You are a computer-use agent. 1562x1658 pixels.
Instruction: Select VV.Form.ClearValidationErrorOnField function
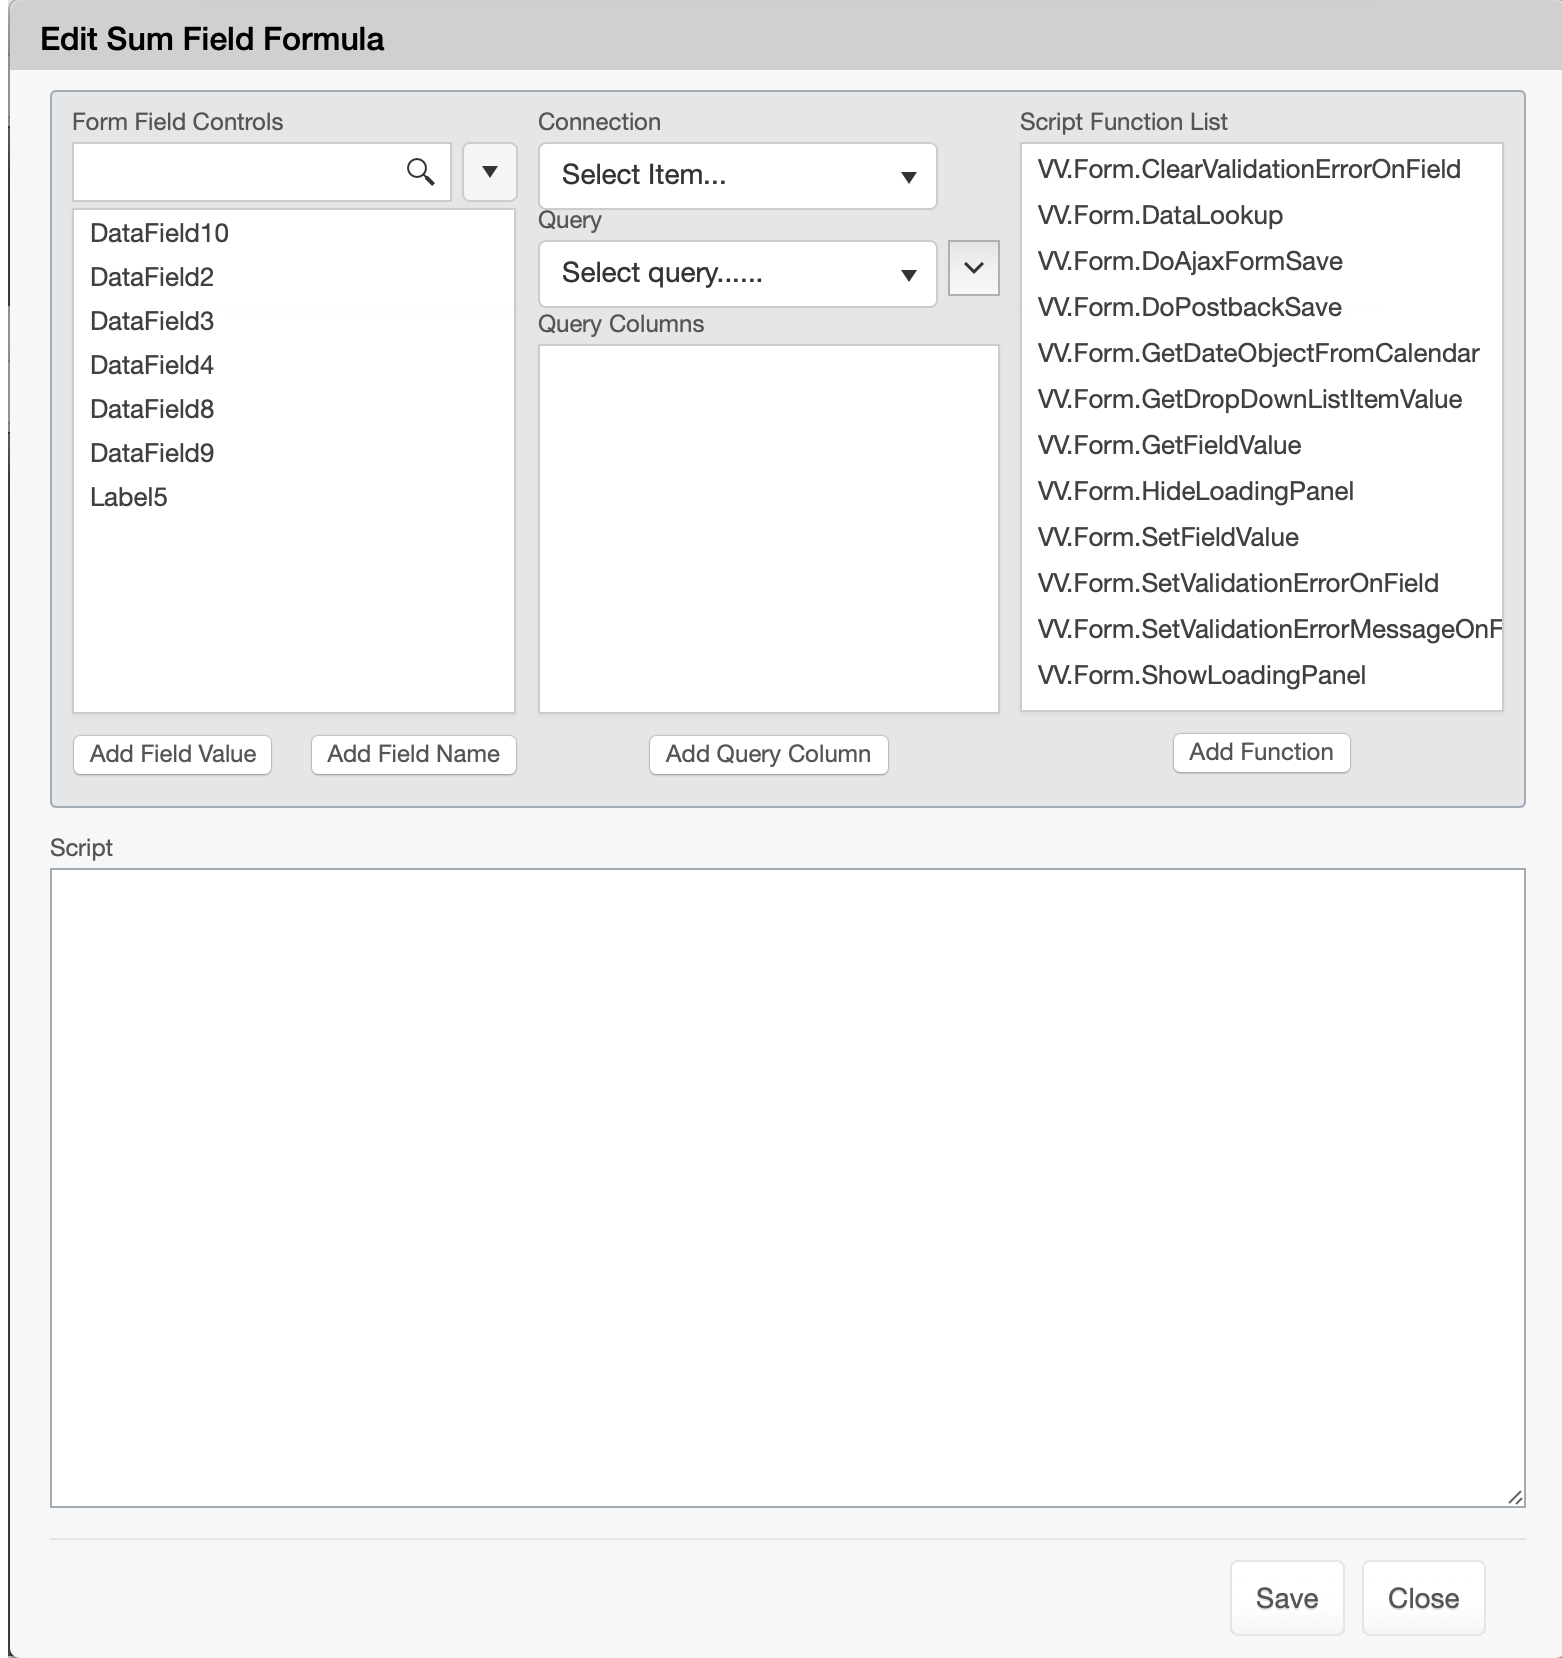tap(1262, 169)
